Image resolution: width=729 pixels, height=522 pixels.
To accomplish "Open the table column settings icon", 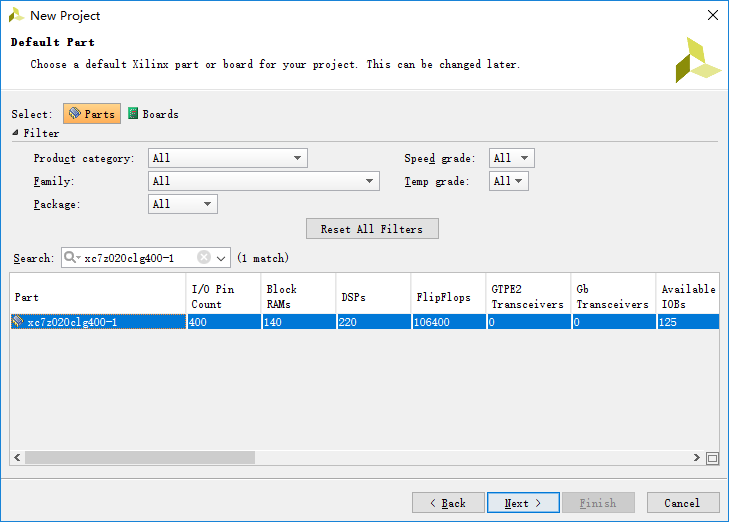I will tap(712, 458).
